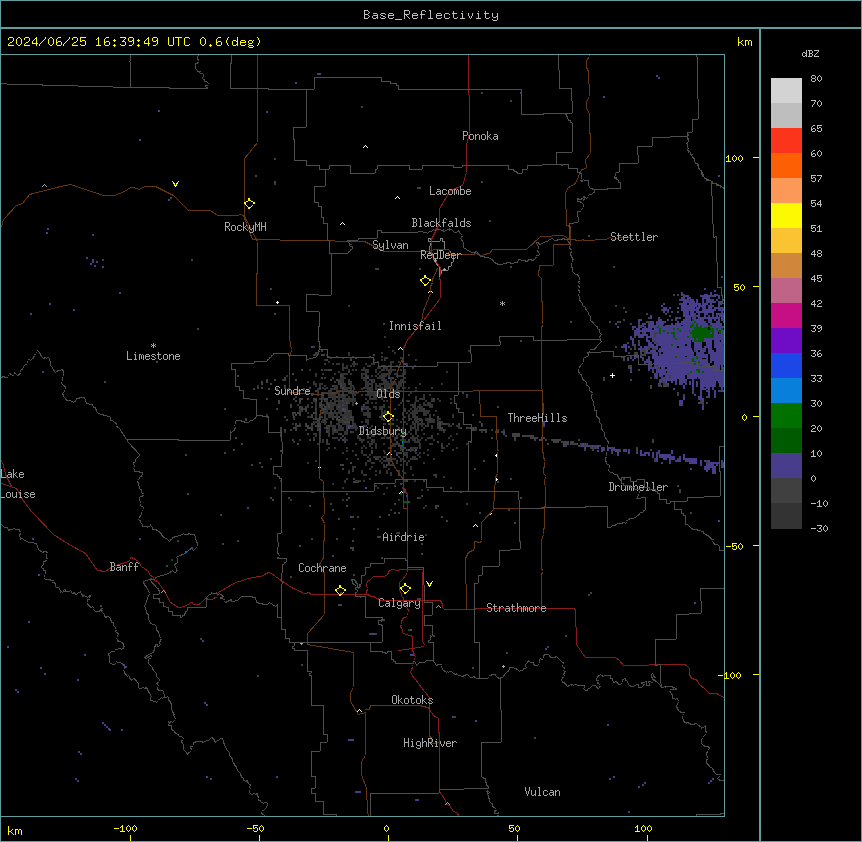Click the yellow V marker northeast of Calgary
The width and height of the screenshot is (862, 842).
point(429,584)
